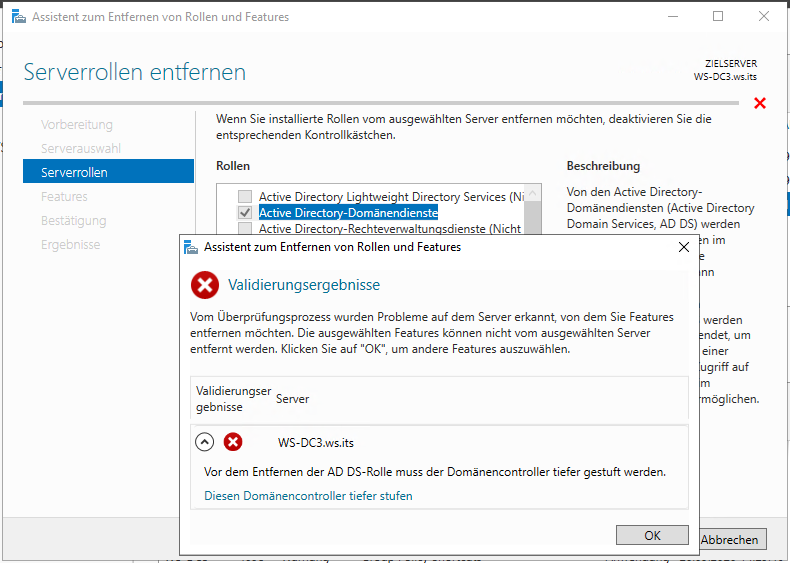Collapse the WS-DC3.ws.its validation result
The image size is (790, 563).
point(204,442)
